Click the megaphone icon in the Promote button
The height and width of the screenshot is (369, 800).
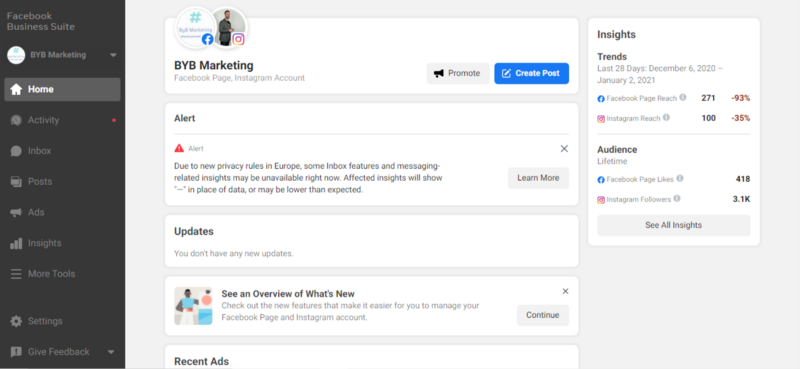tap(439, 73)
